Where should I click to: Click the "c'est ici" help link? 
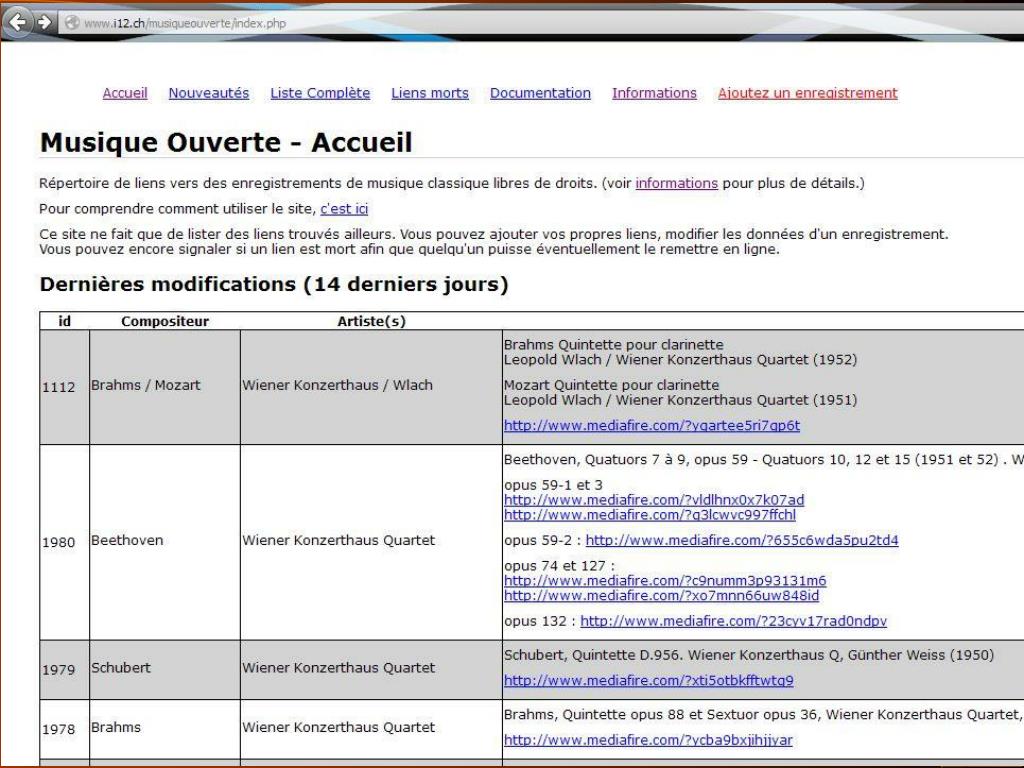click(x=344, y=208)
